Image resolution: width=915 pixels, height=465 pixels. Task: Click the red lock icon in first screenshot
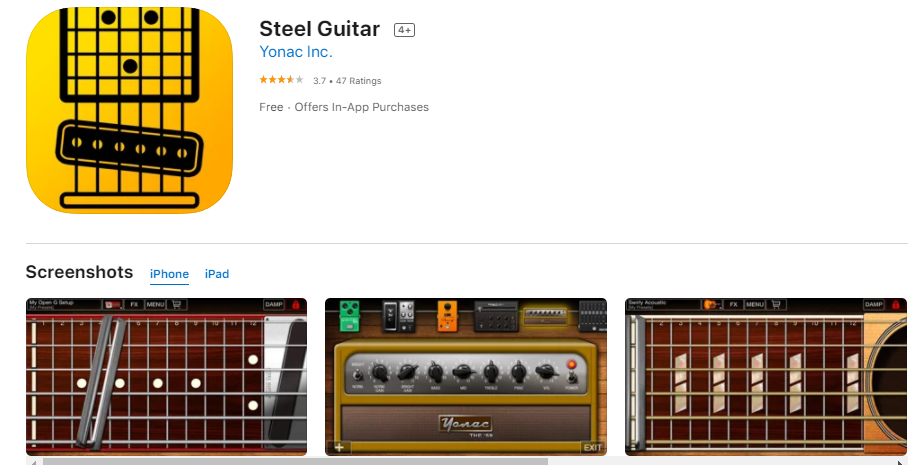click(x=296, y=305)
